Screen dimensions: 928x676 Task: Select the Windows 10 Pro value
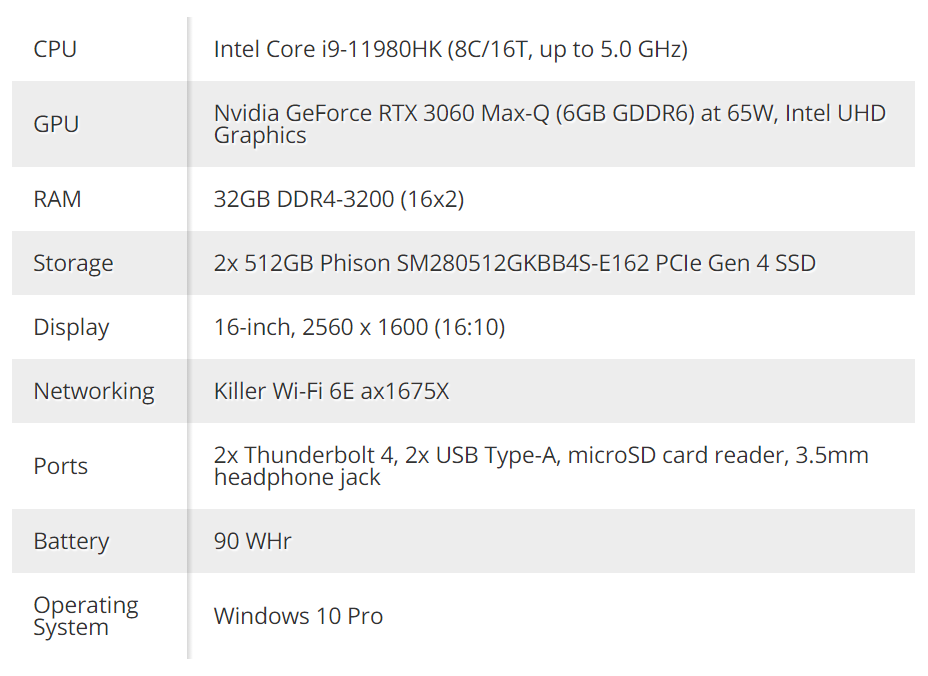coord(298,616)
